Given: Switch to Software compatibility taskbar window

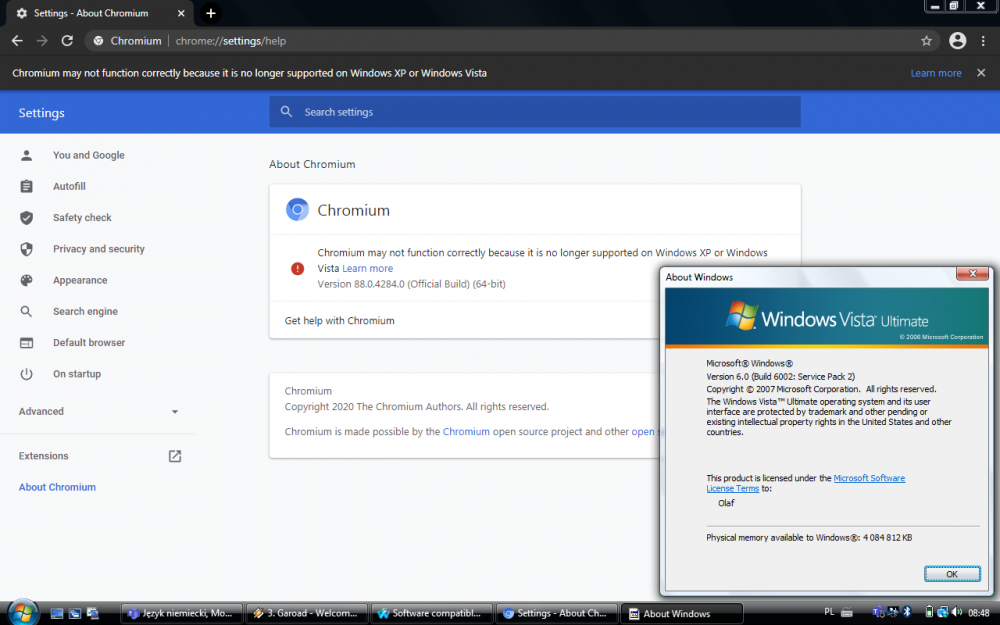Looking at the screenshot, I should pyautogui.click(x=433, y=613).
